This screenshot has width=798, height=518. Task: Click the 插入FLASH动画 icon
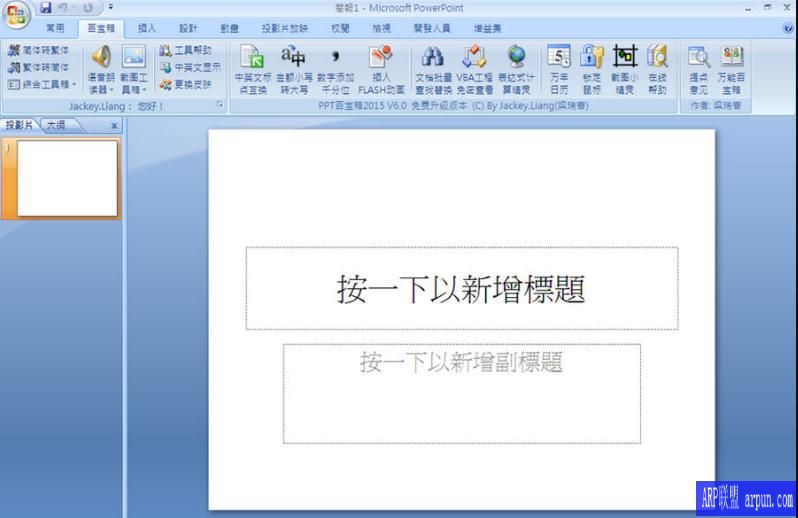click(x=381, y=70)
